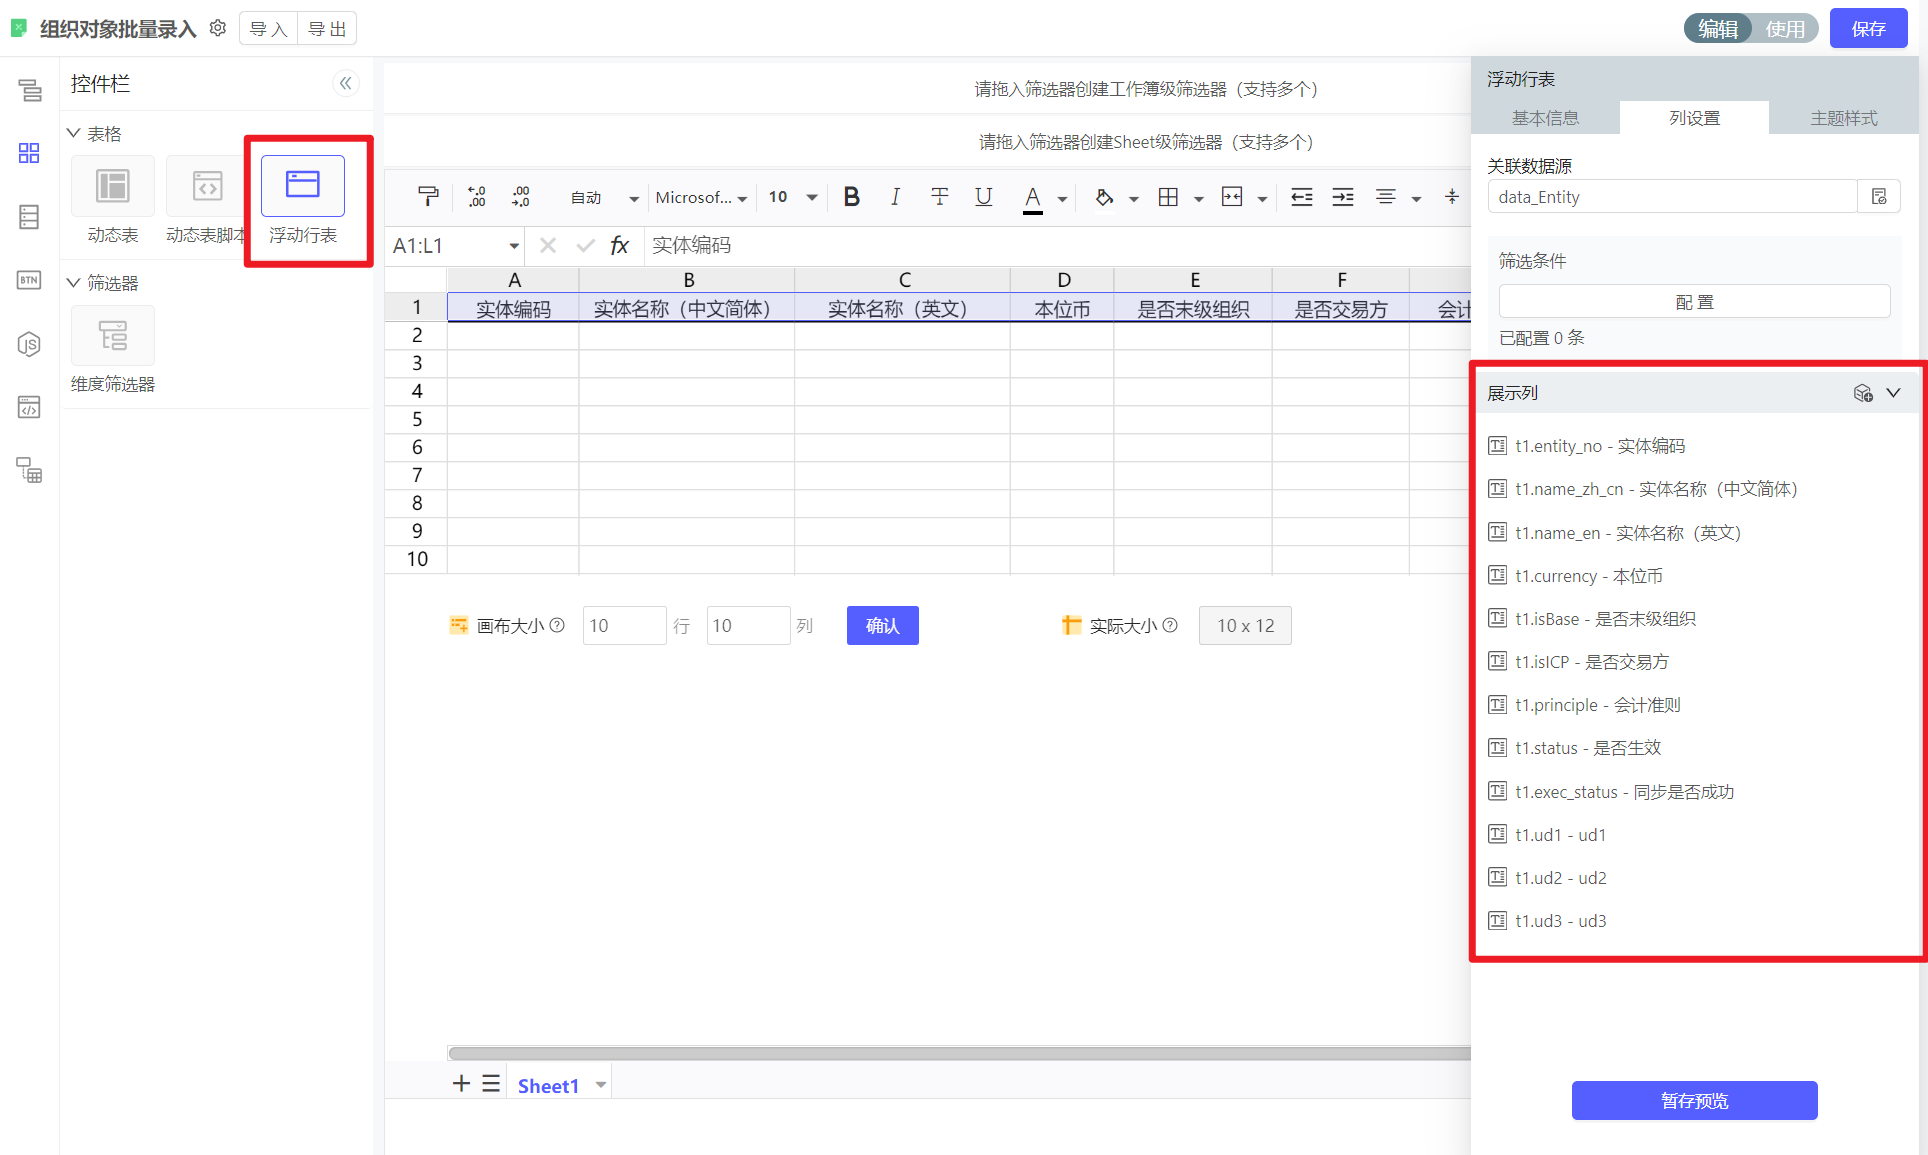Click the canvas row count input field
Screen dimensions: 1928x1155
coord(623,626)
